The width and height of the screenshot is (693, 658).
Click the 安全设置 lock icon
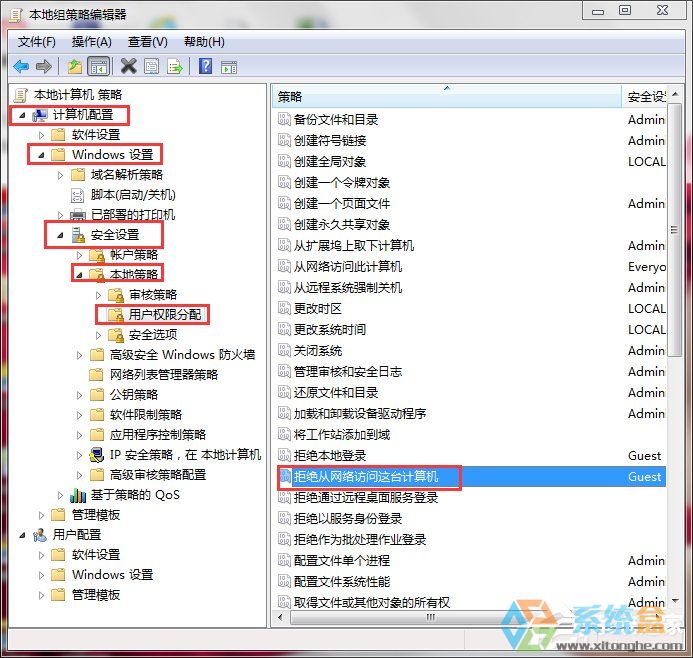(x=78, y=235)
